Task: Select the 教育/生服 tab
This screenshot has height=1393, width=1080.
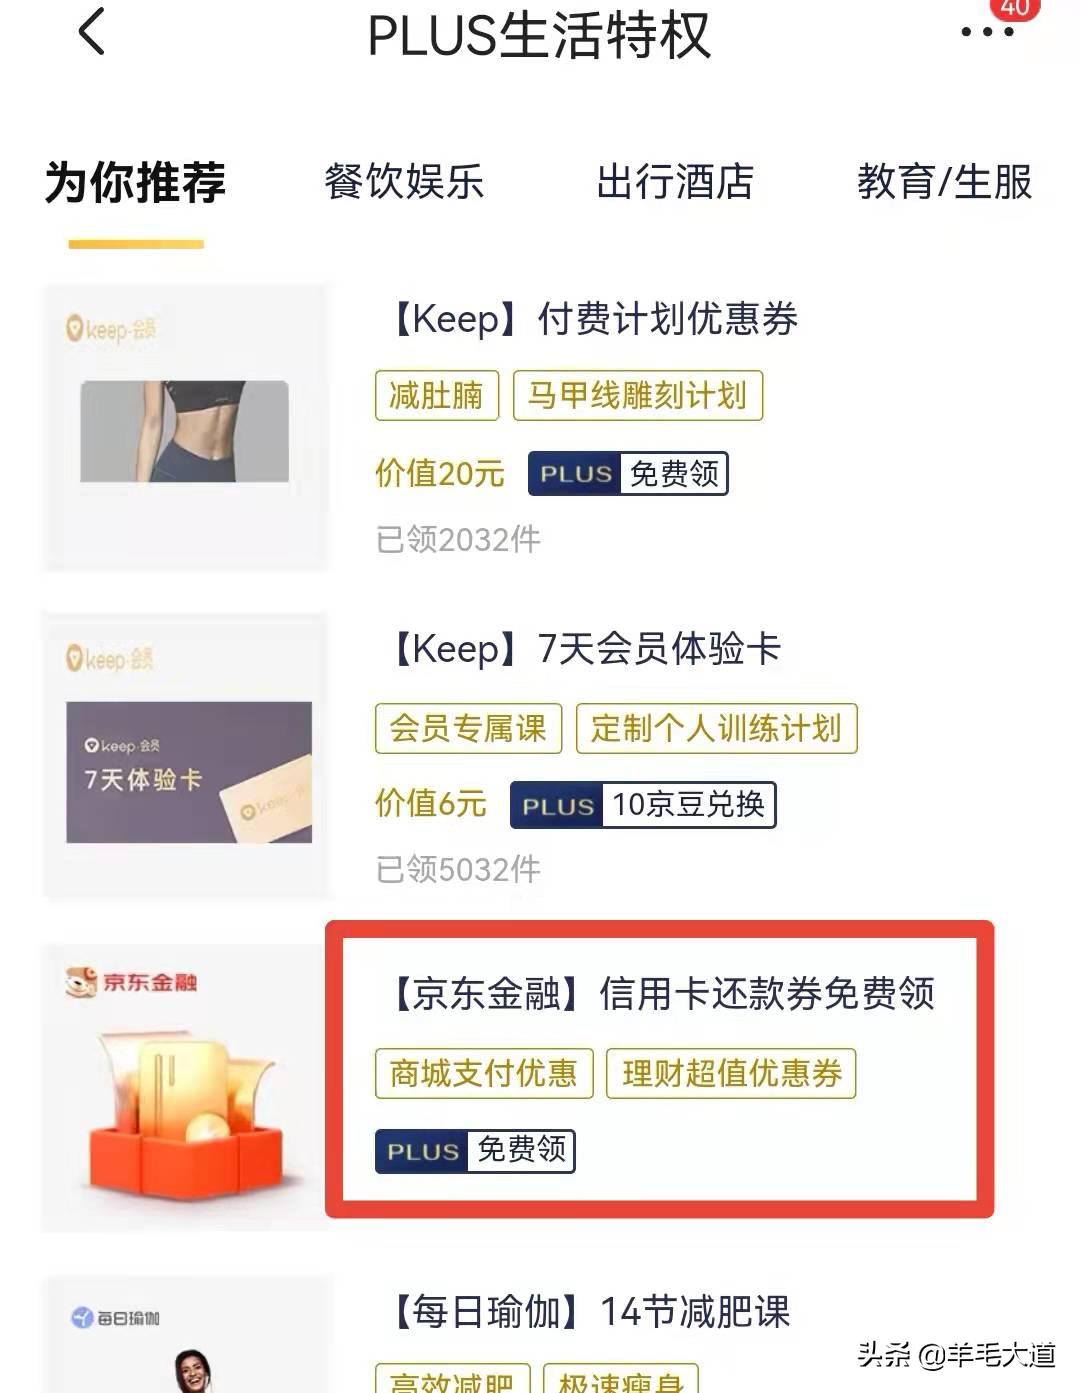Action: coord(944,182)
